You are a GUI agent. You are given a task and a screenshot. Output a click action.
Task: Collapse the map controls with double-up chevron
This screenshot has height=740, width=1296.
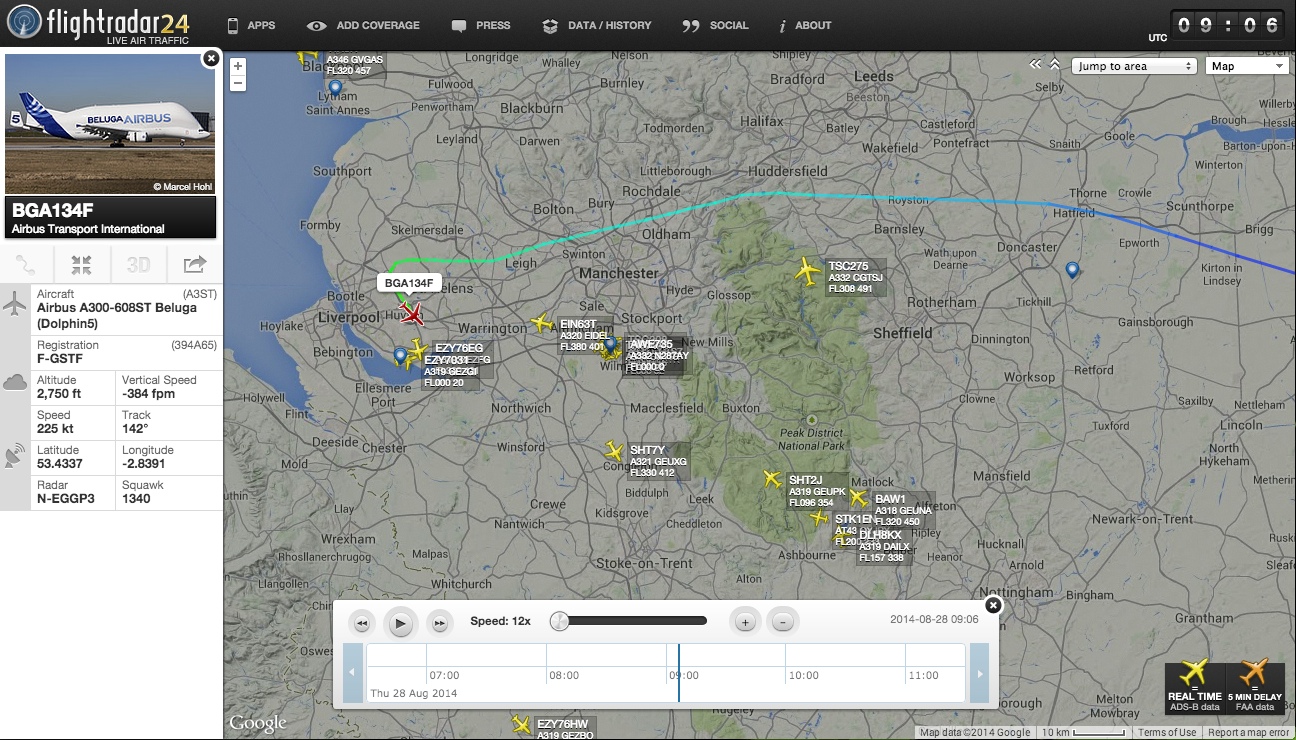[x=1055, y=65]
